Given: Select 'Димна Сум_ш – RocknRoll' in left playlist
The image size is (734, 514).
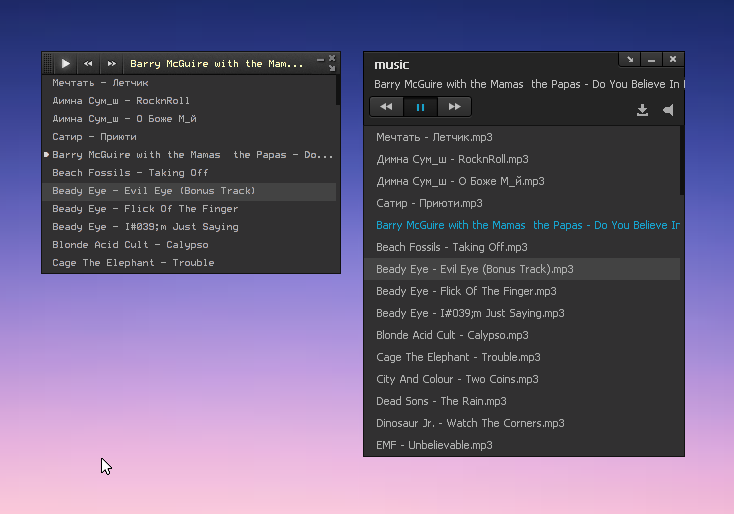Looking at the screenshot, I should [x=189, y=101].
